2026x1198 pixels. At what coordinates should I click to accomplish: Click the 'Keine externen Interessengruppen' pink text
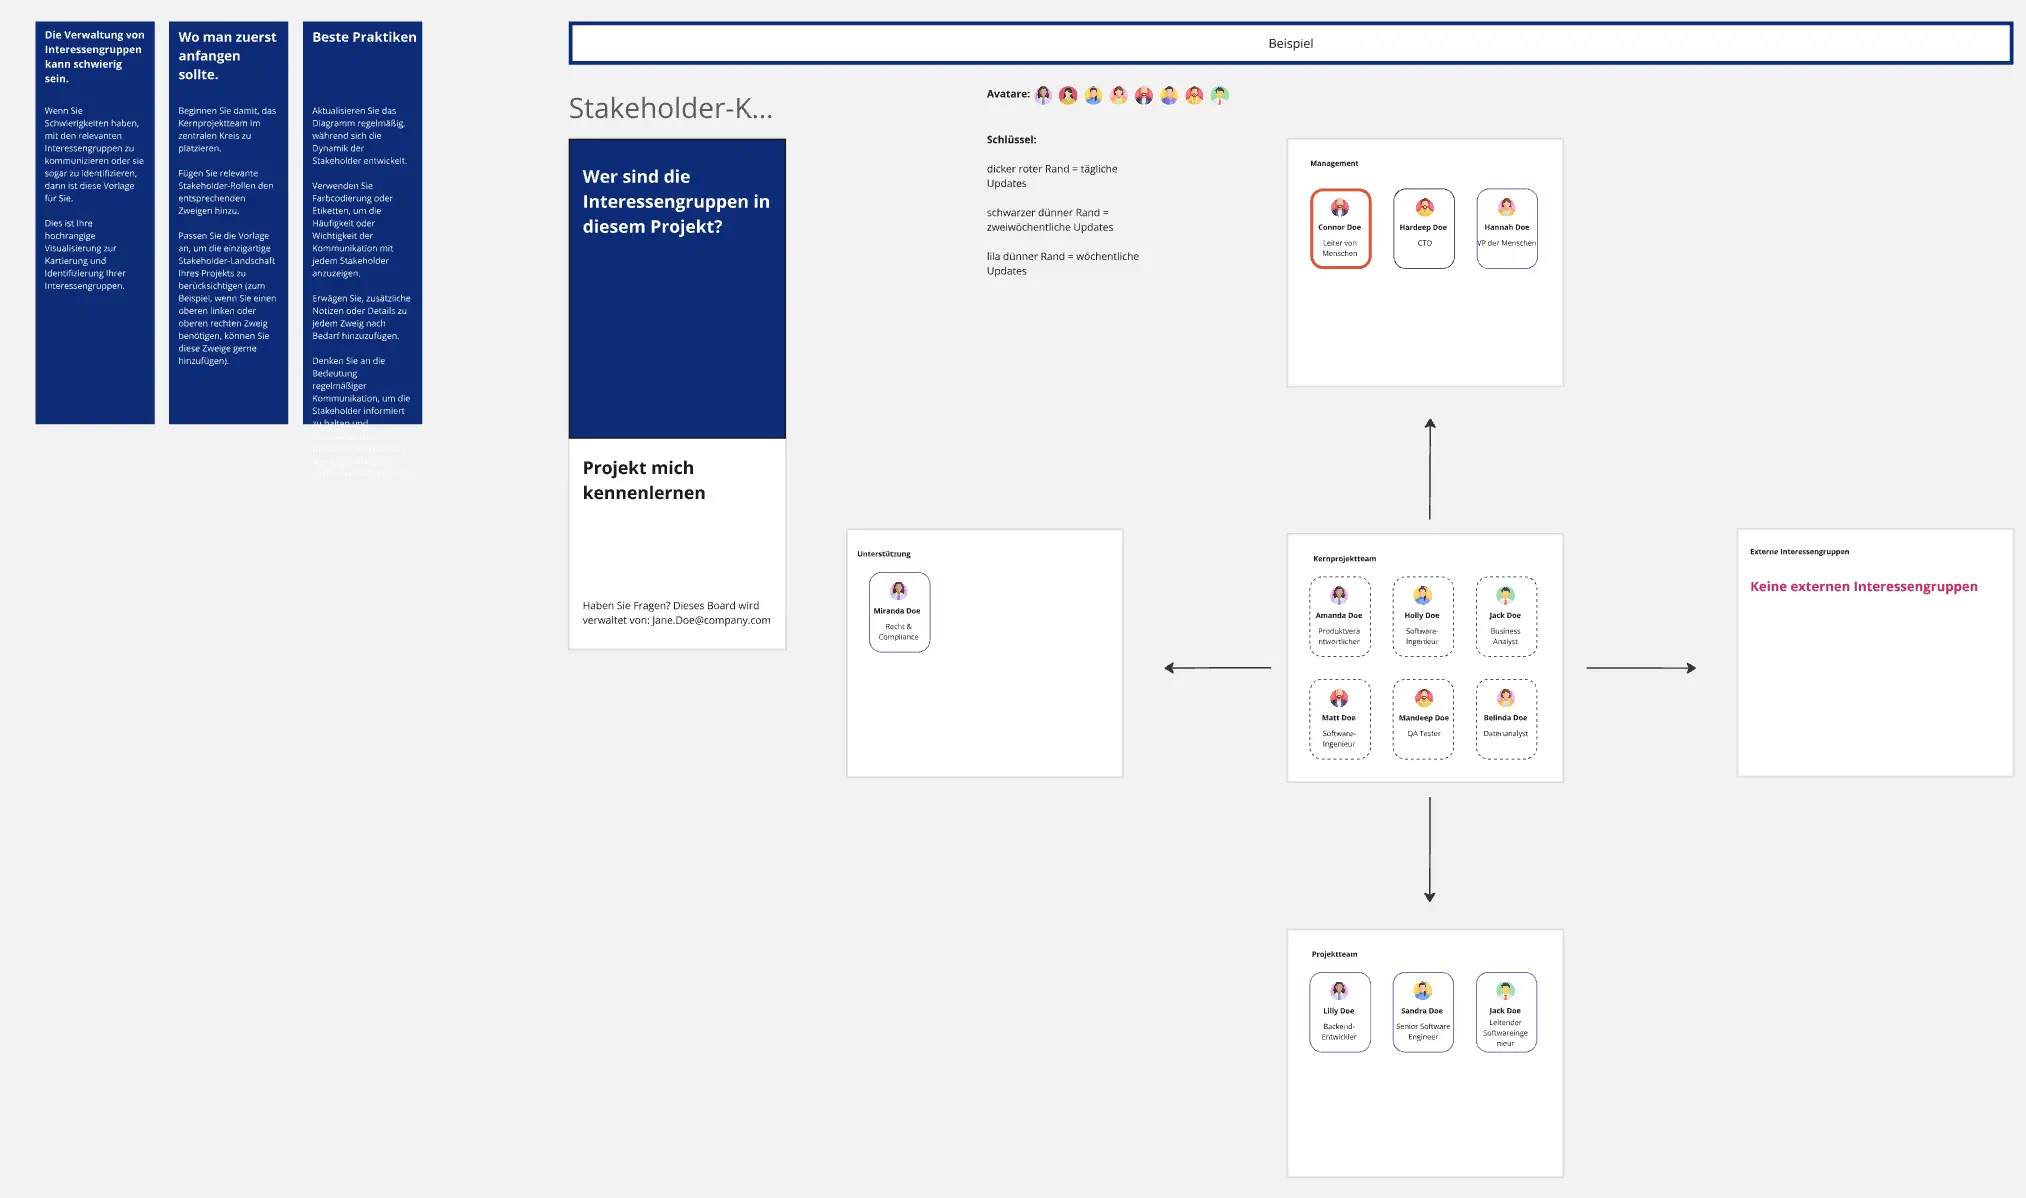pos(1863,587)
